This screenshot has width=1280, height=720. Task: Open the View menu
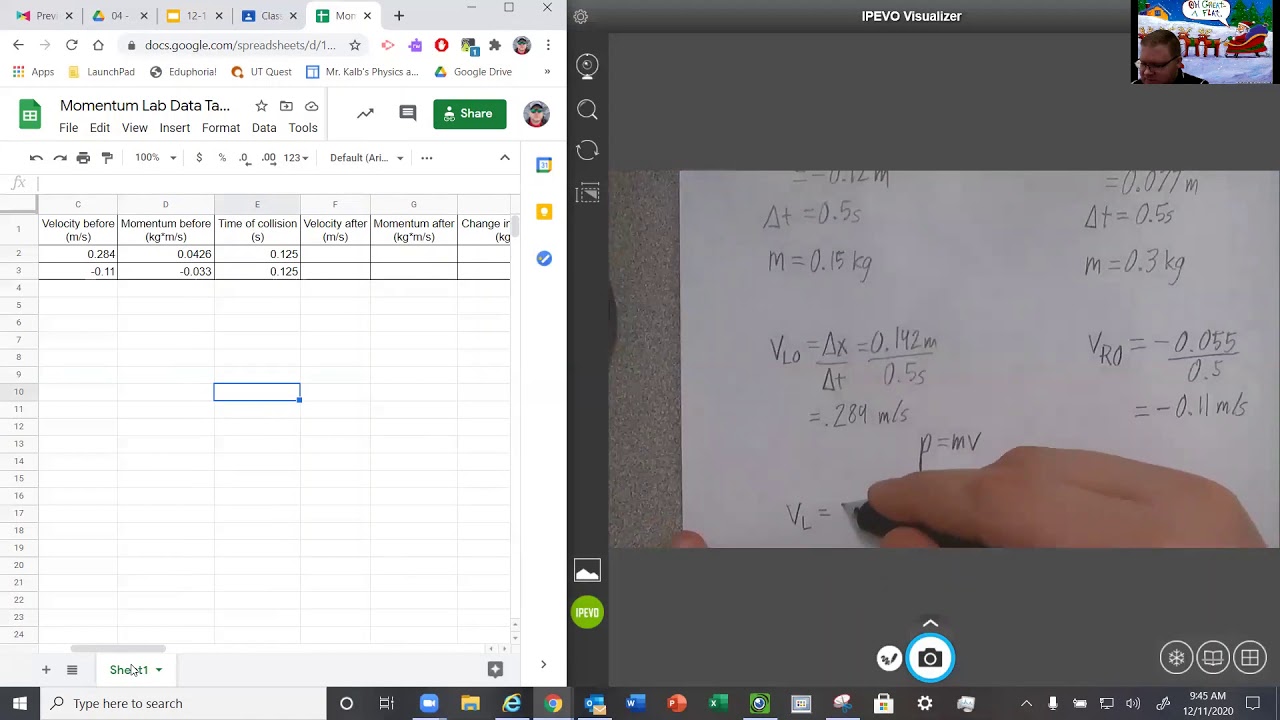pos(135,128)
